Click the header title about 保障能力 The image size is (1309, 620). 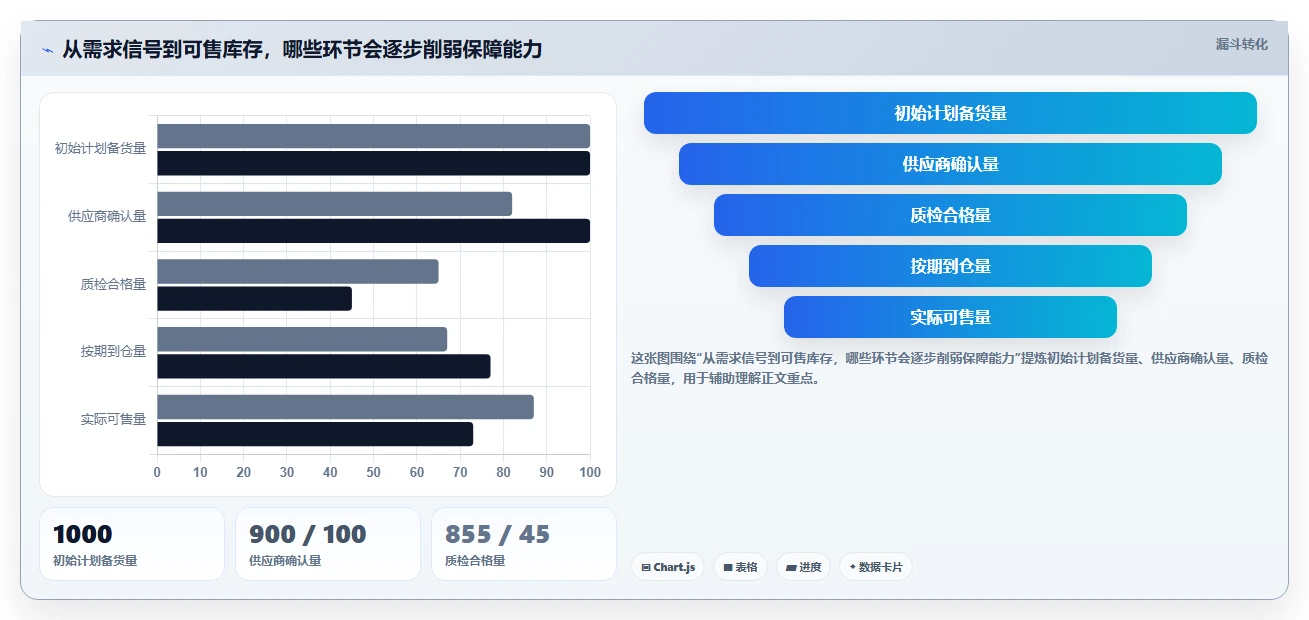[302, 49]
